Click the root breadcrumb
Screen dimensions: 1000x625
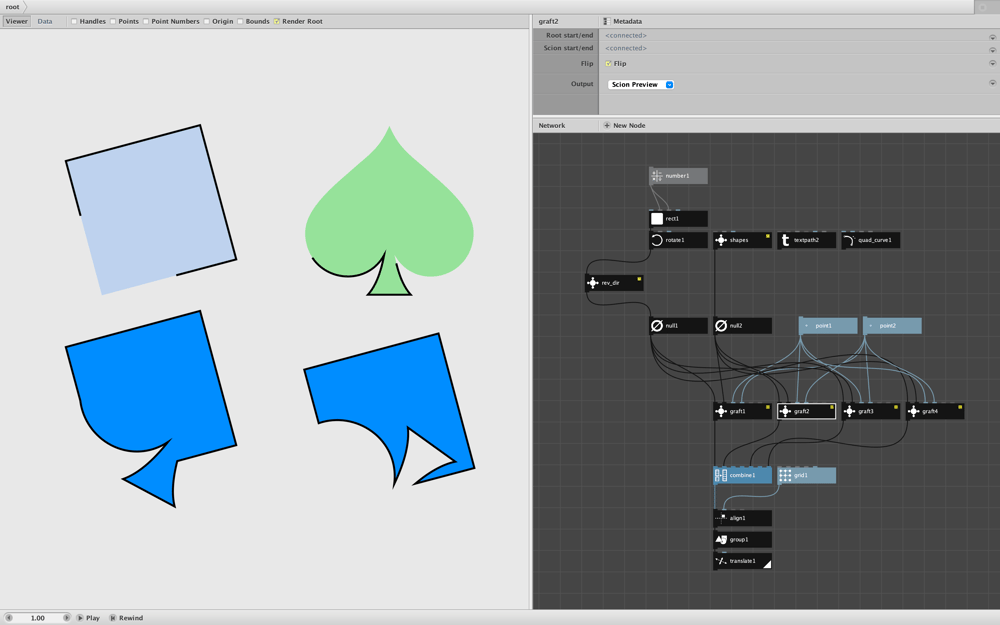13,7
